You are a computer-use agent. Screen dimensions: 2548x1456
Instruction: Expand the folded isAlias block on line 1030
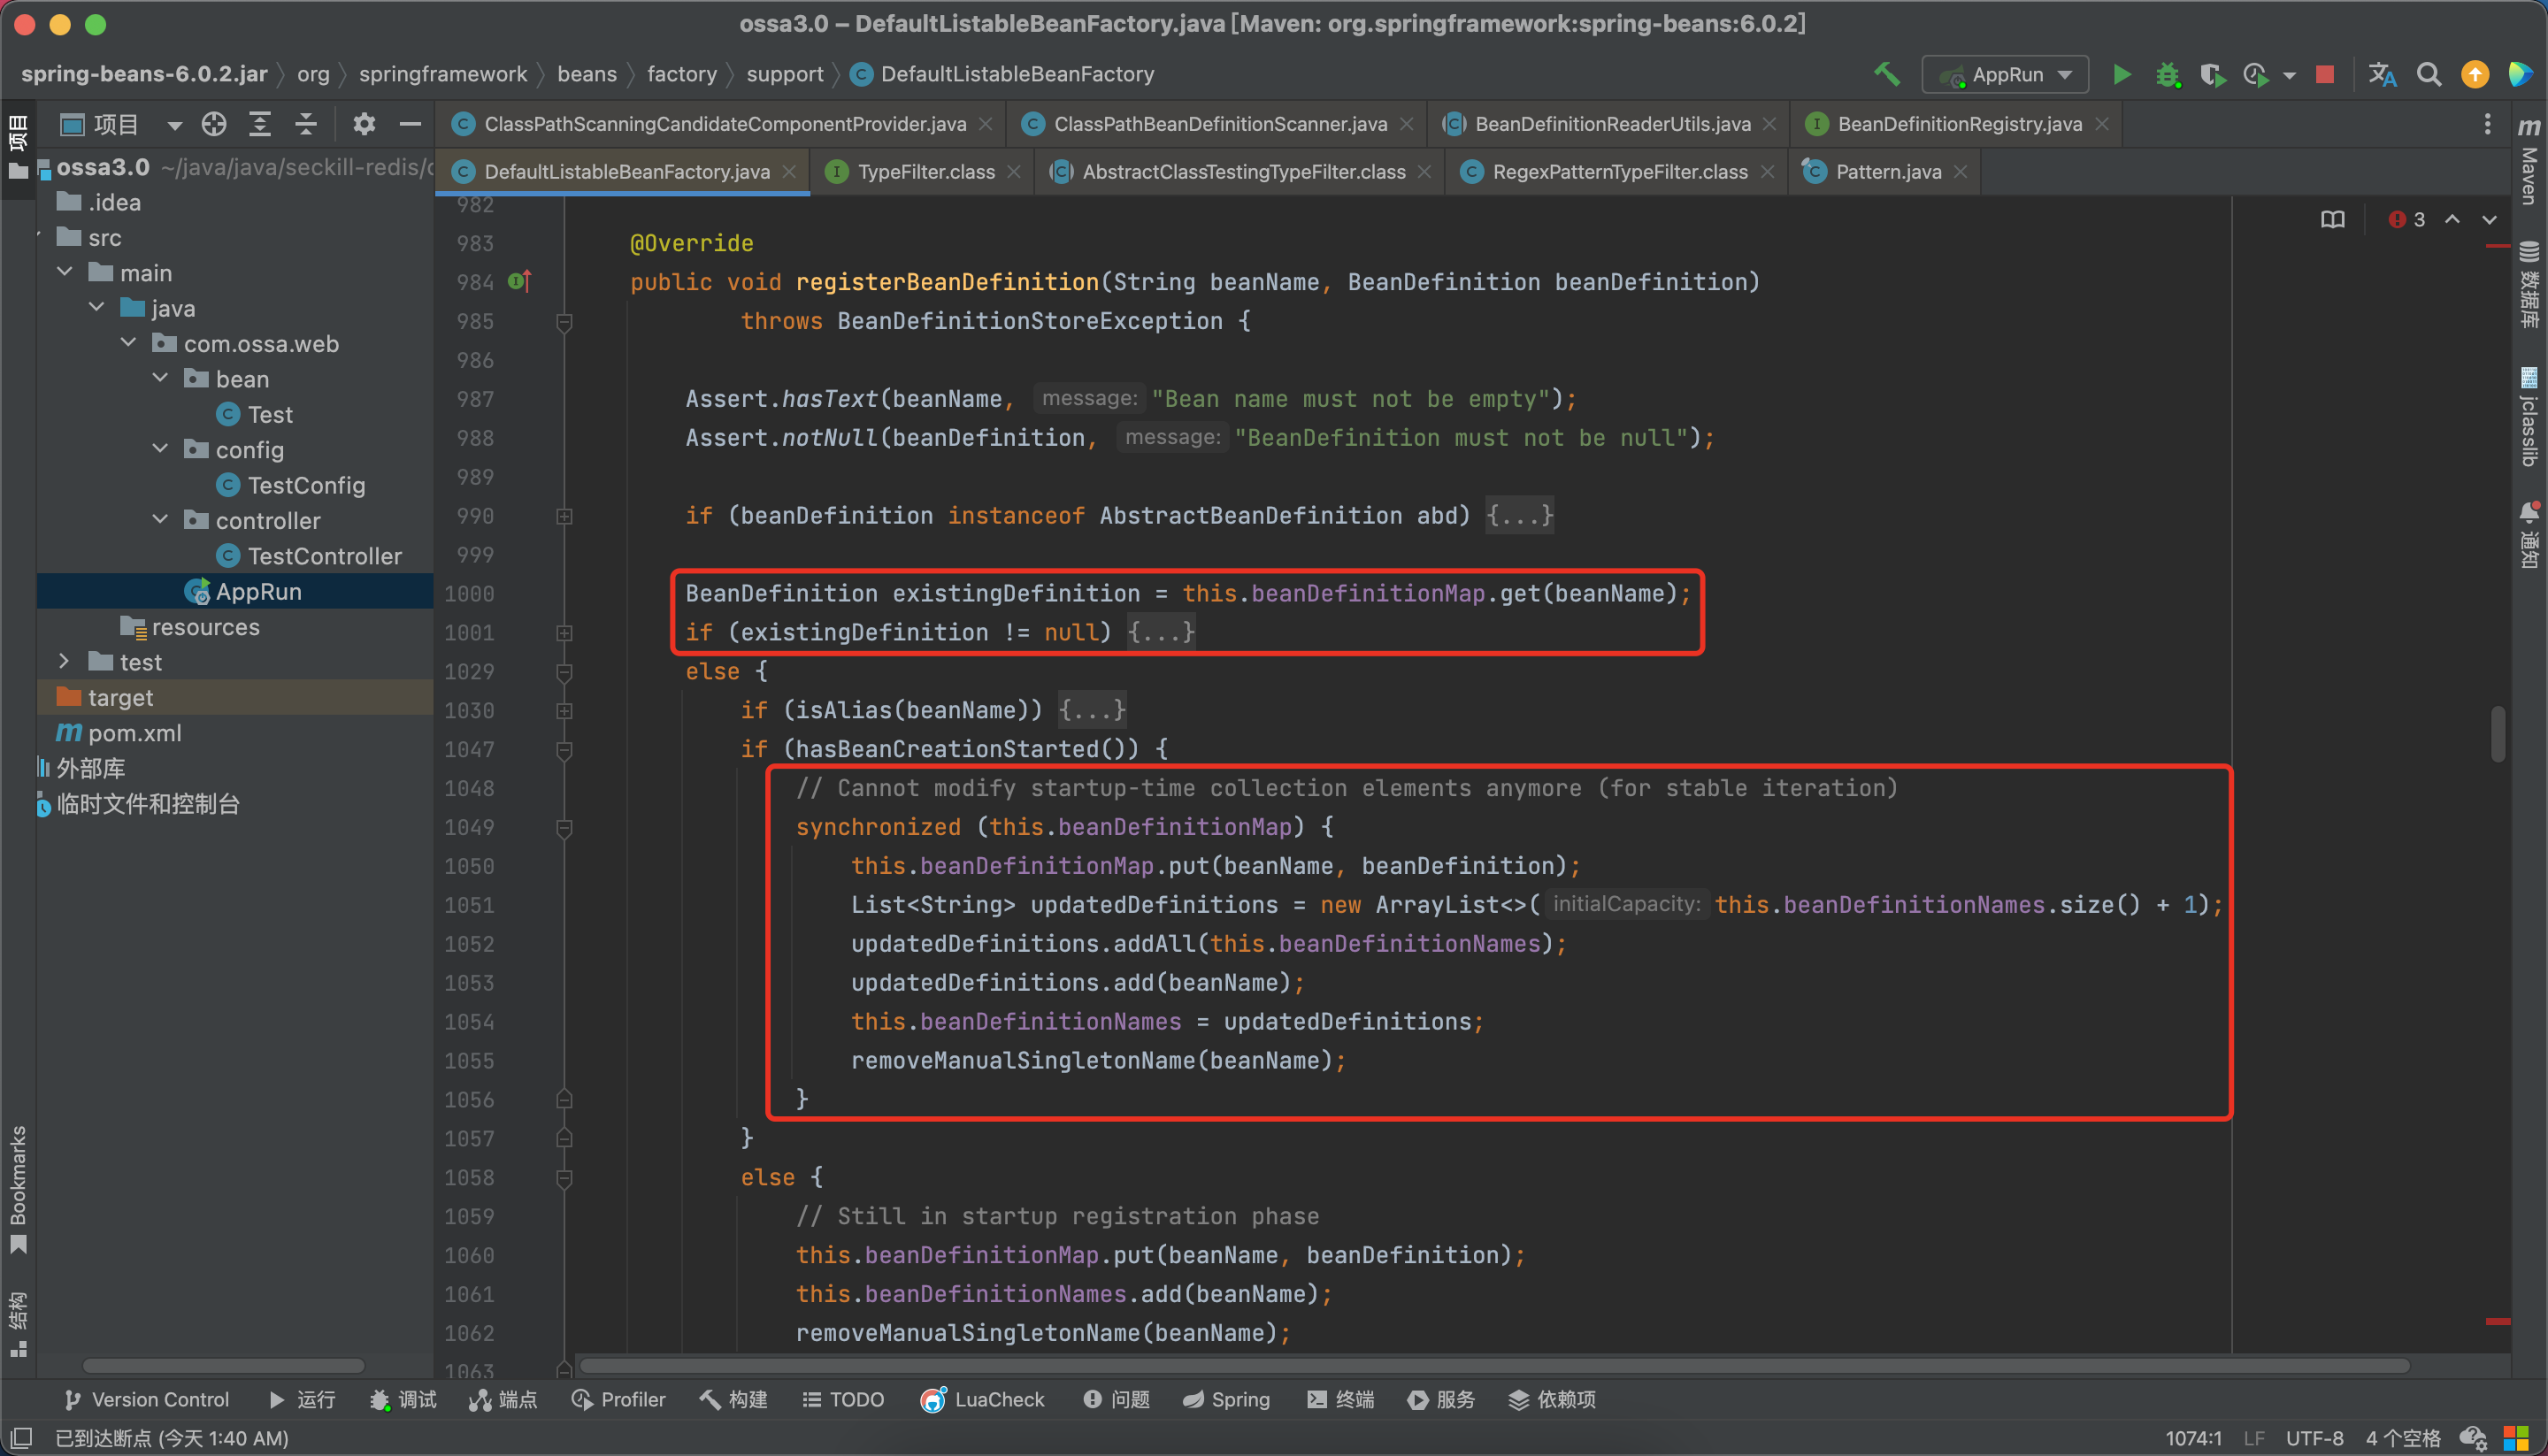(x=564, y=711)
